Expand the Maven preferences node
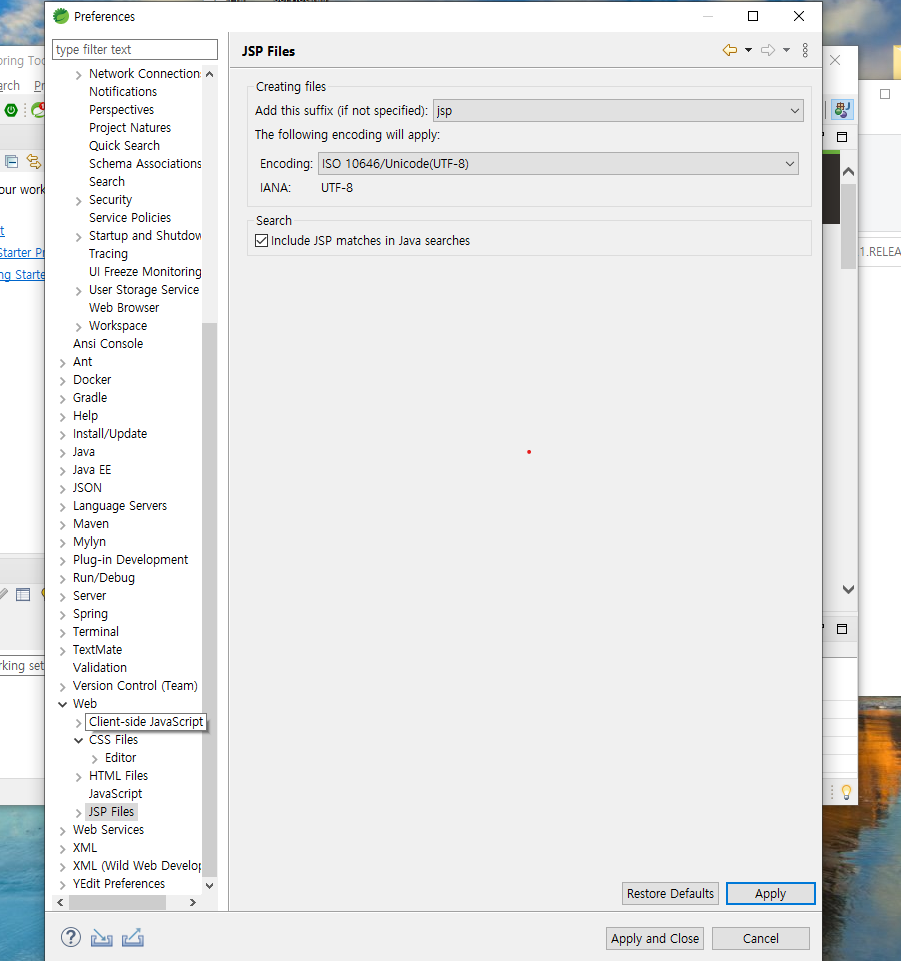The width and height of the screenshot is (901, 961). (x=63, y=525)
